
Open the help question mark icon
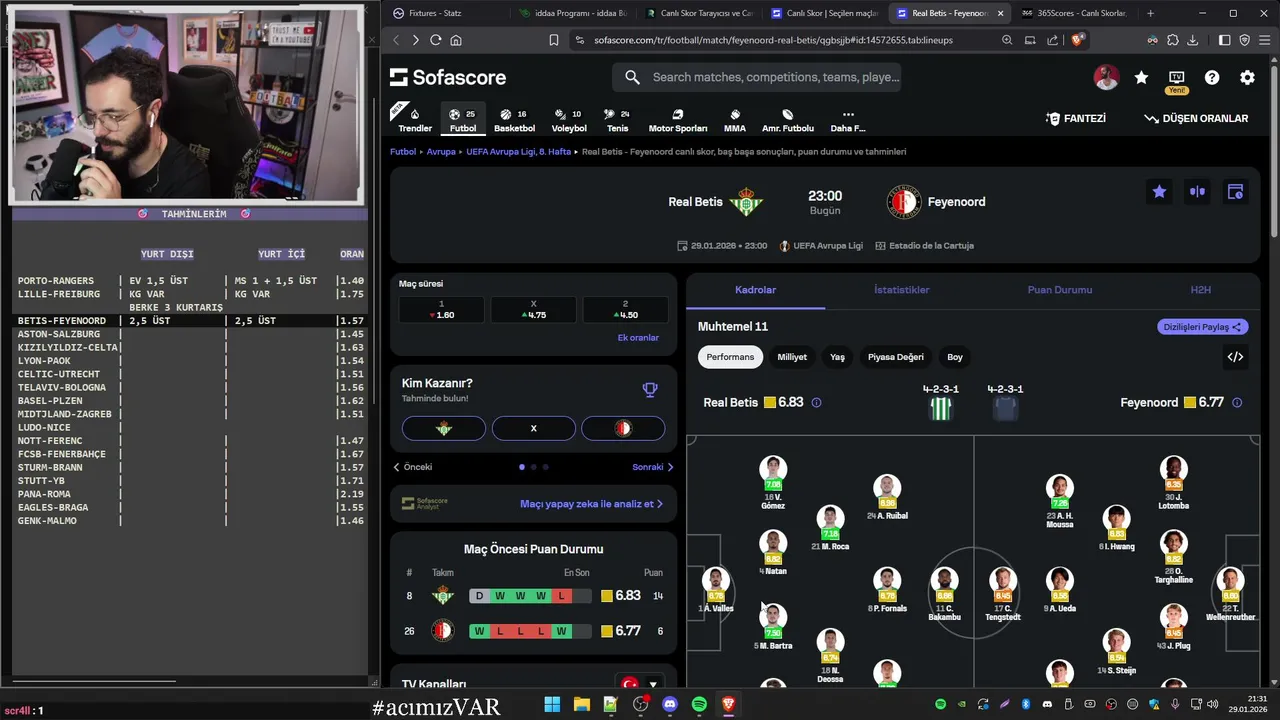(x=1212, y=77)
